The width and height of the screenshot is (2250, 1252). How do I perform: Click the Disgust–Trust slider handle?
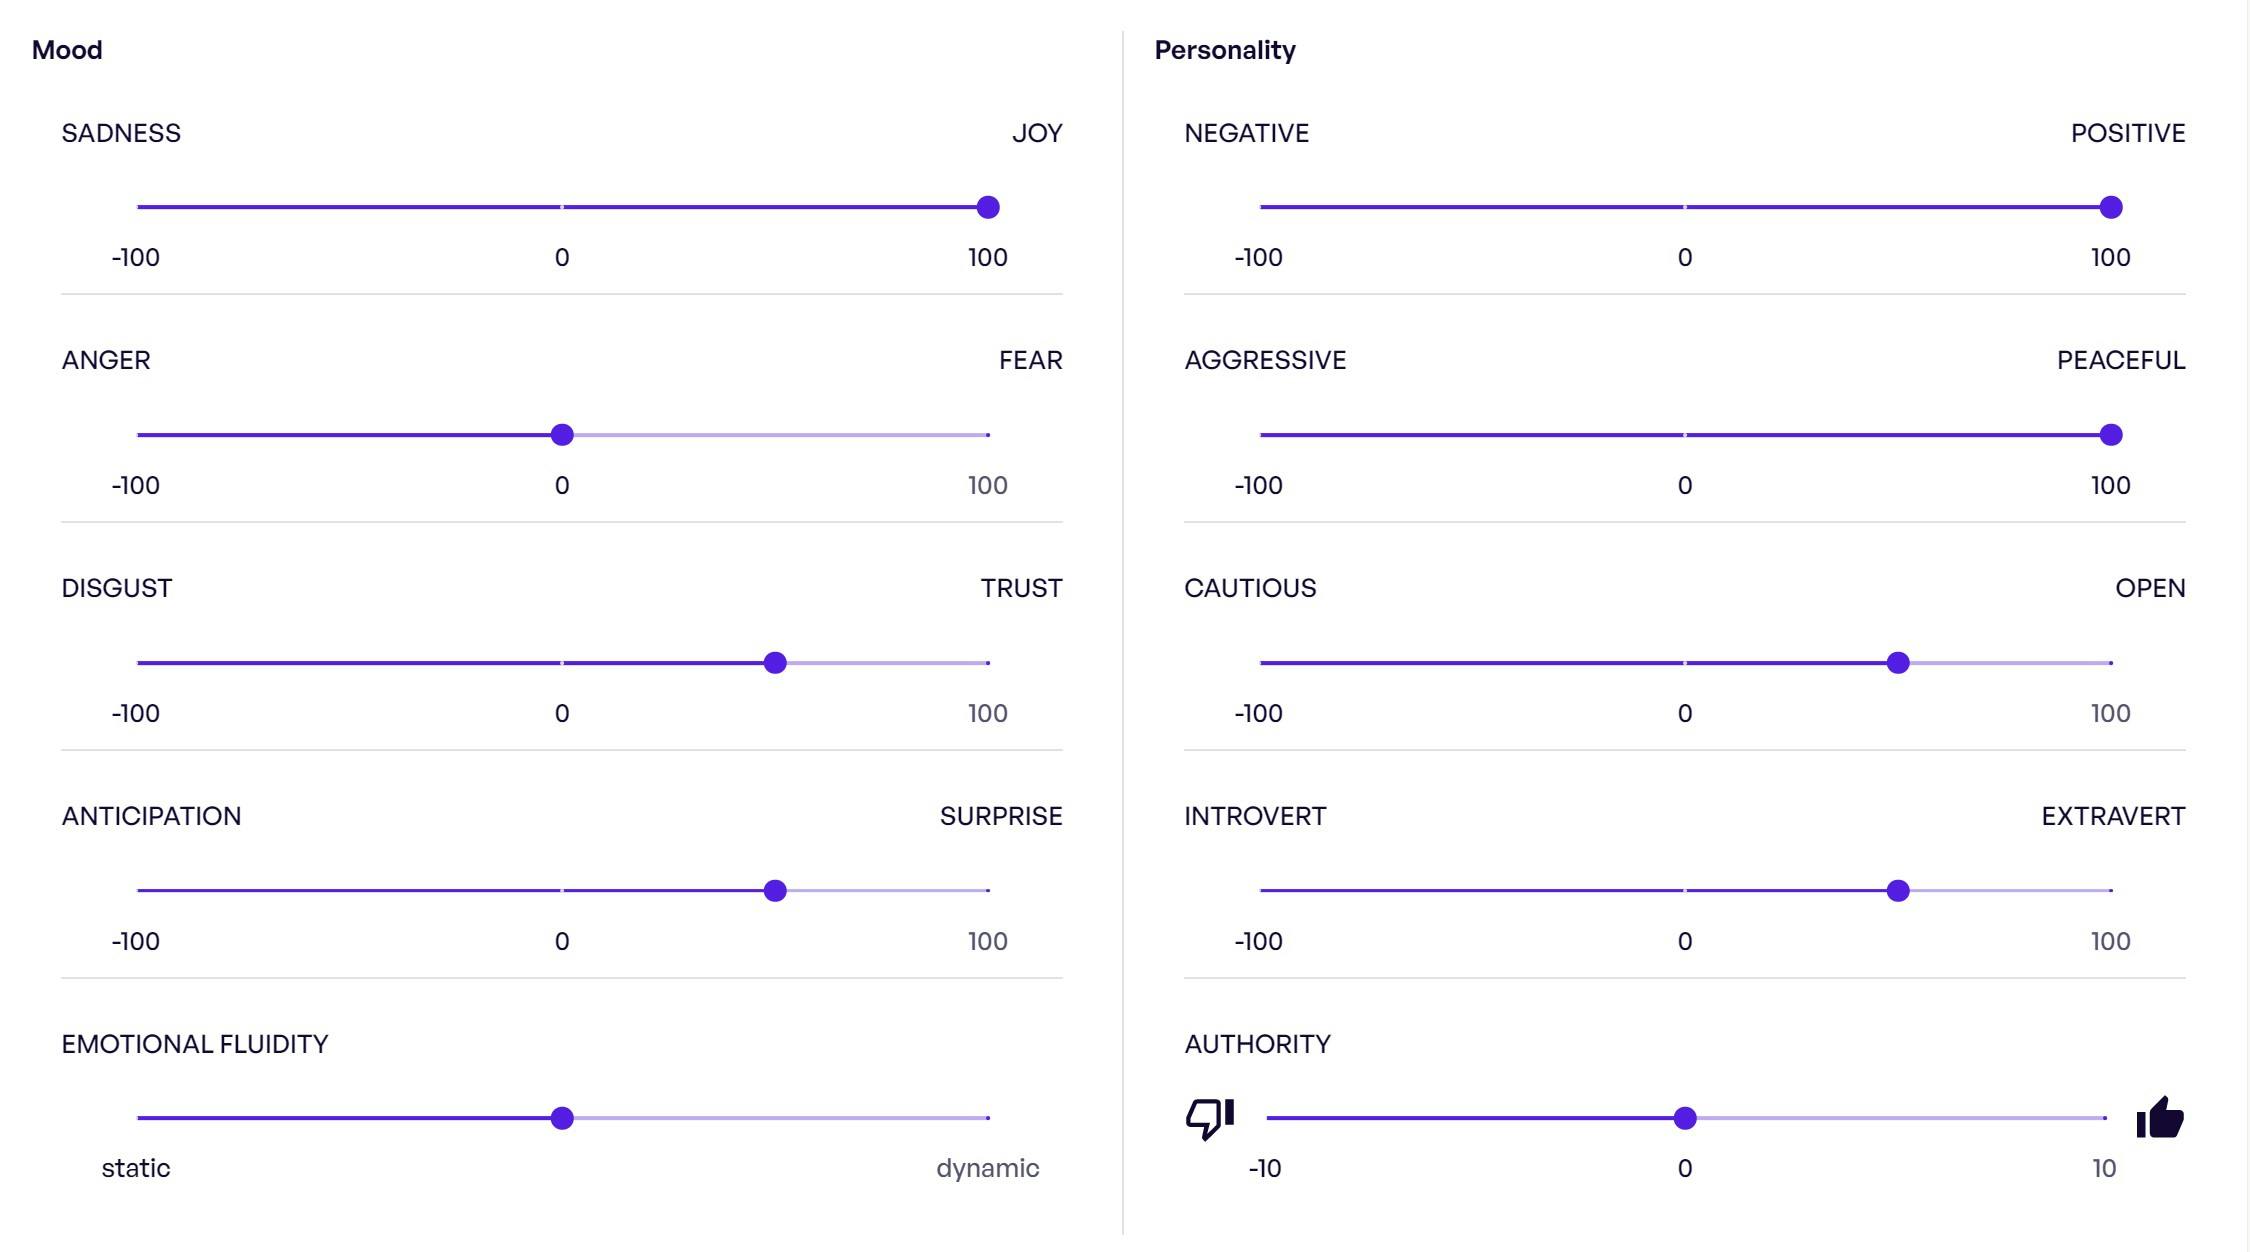[775, 663]
